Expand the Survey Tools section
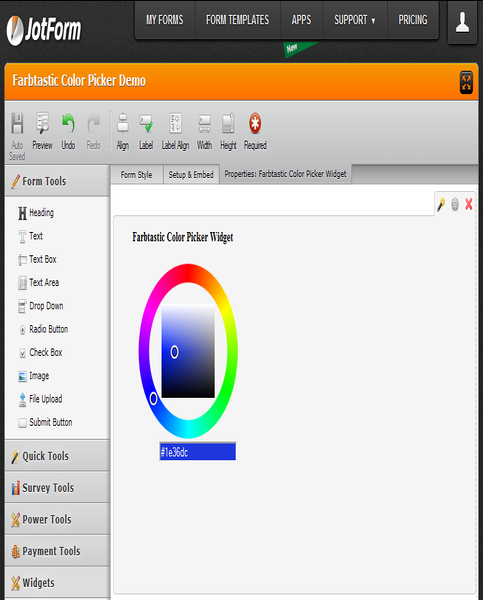The image size is (483, 600). [57, 488]
